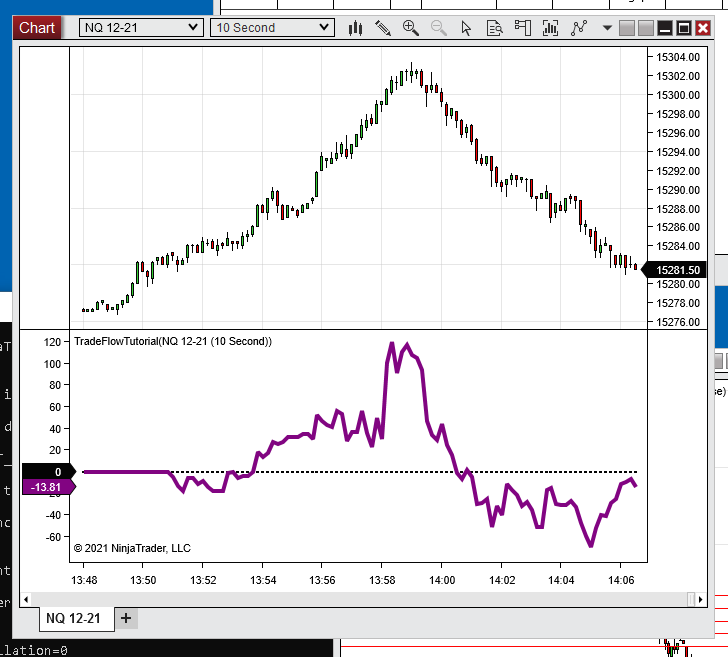Click the 15281.50 current price marker
Screen dimensions: 728x657
click(x=674, y=270)
